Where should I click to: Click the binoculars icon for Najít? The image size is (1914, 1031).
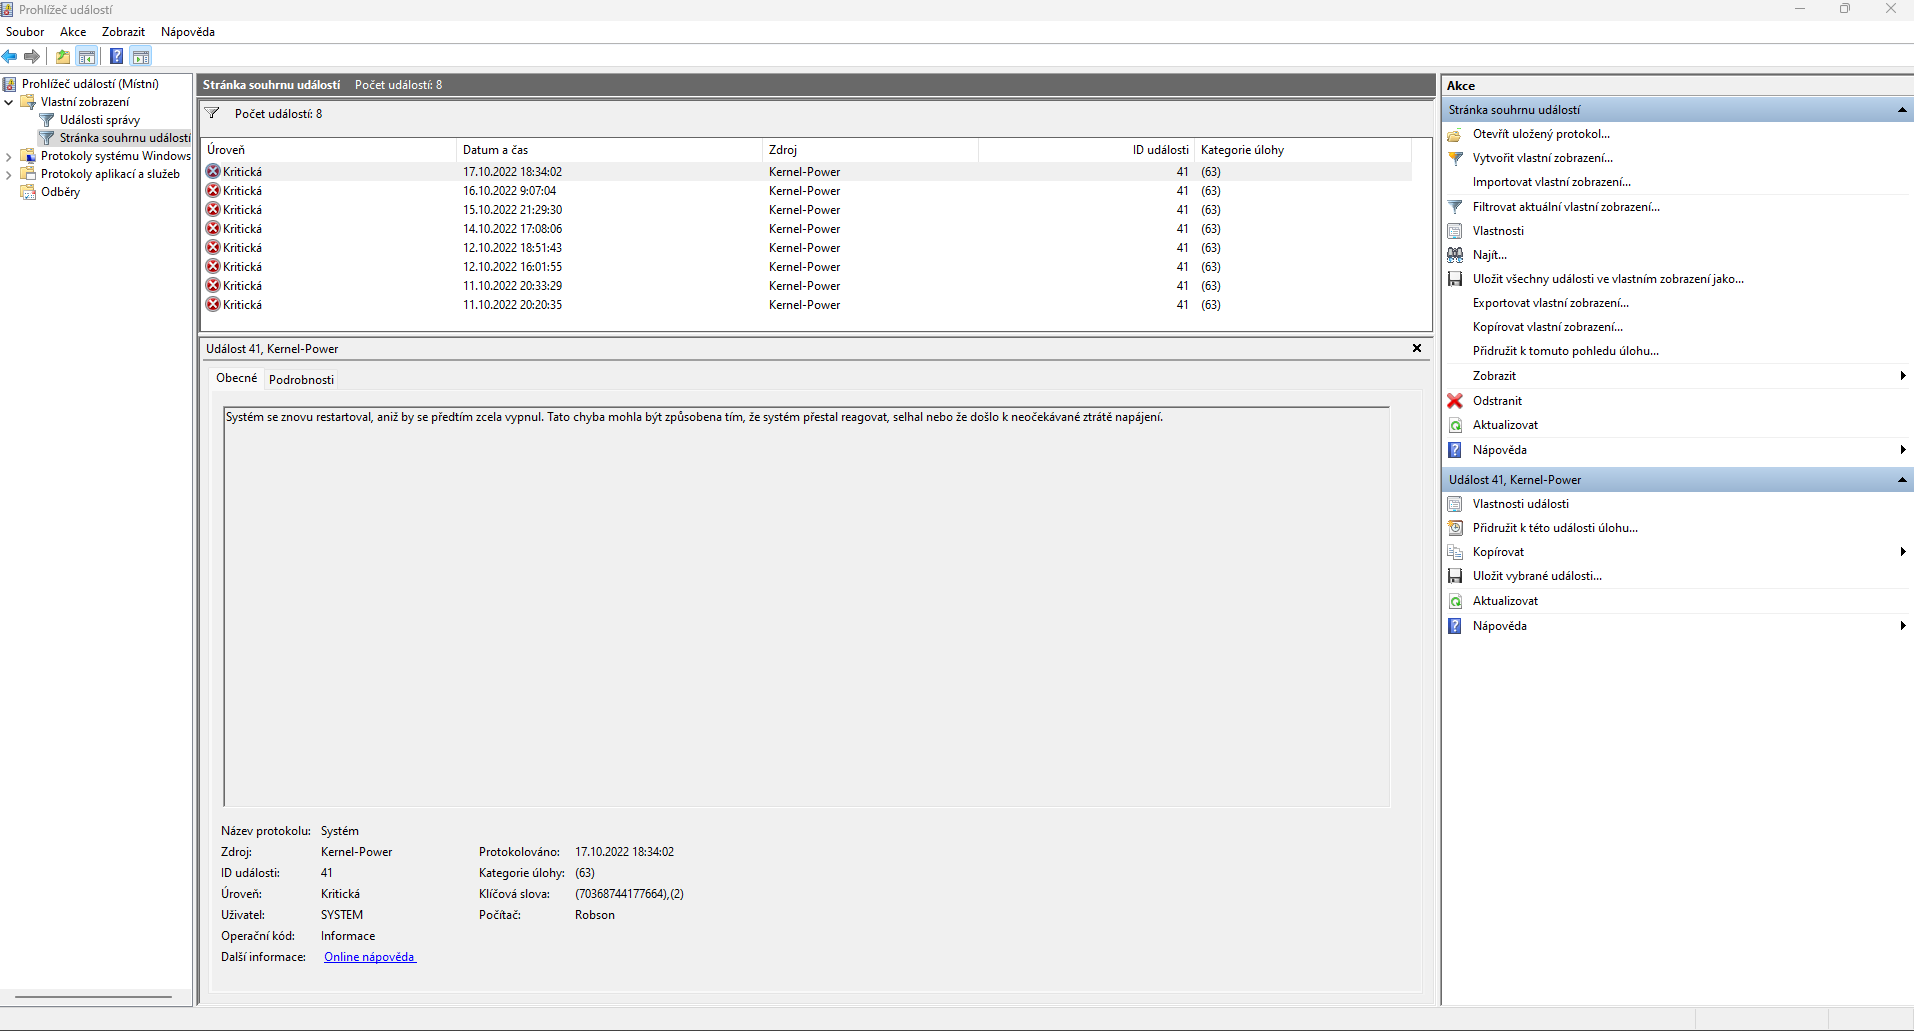pyautogui.click(x=1455, y=255)
